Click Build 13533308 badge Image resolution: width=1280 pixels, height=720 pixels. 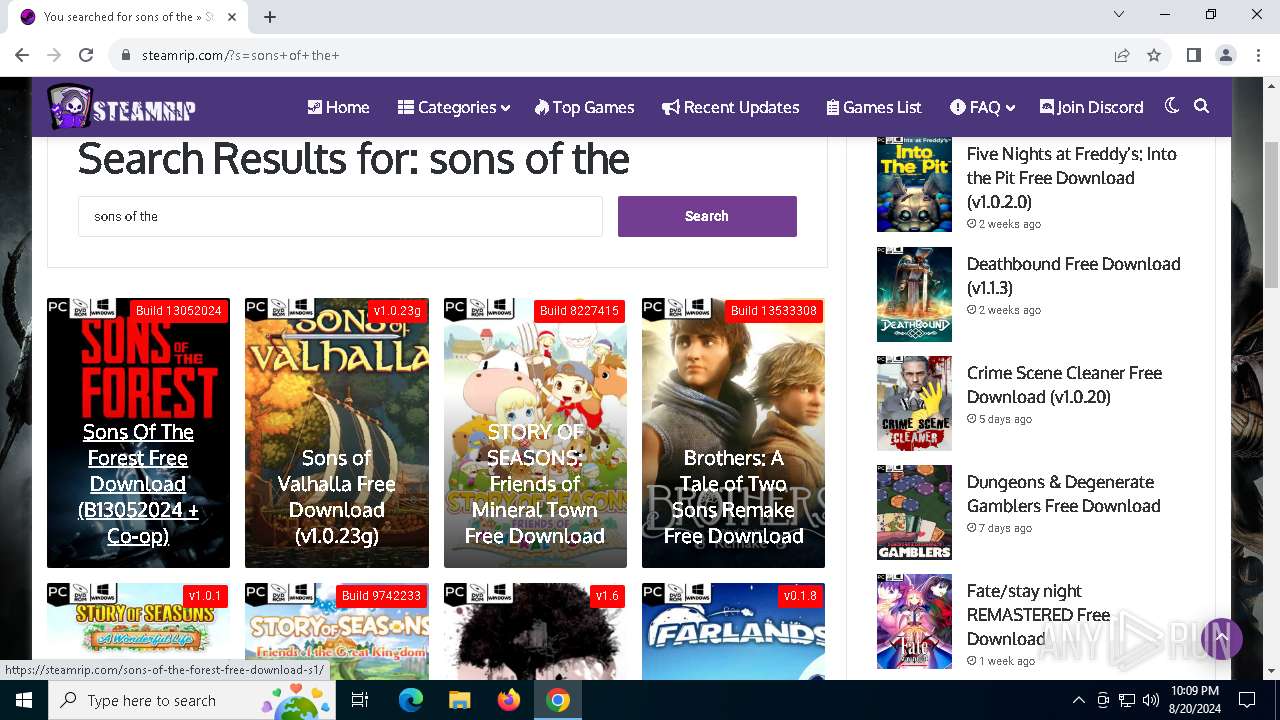(x=774, y=311)
